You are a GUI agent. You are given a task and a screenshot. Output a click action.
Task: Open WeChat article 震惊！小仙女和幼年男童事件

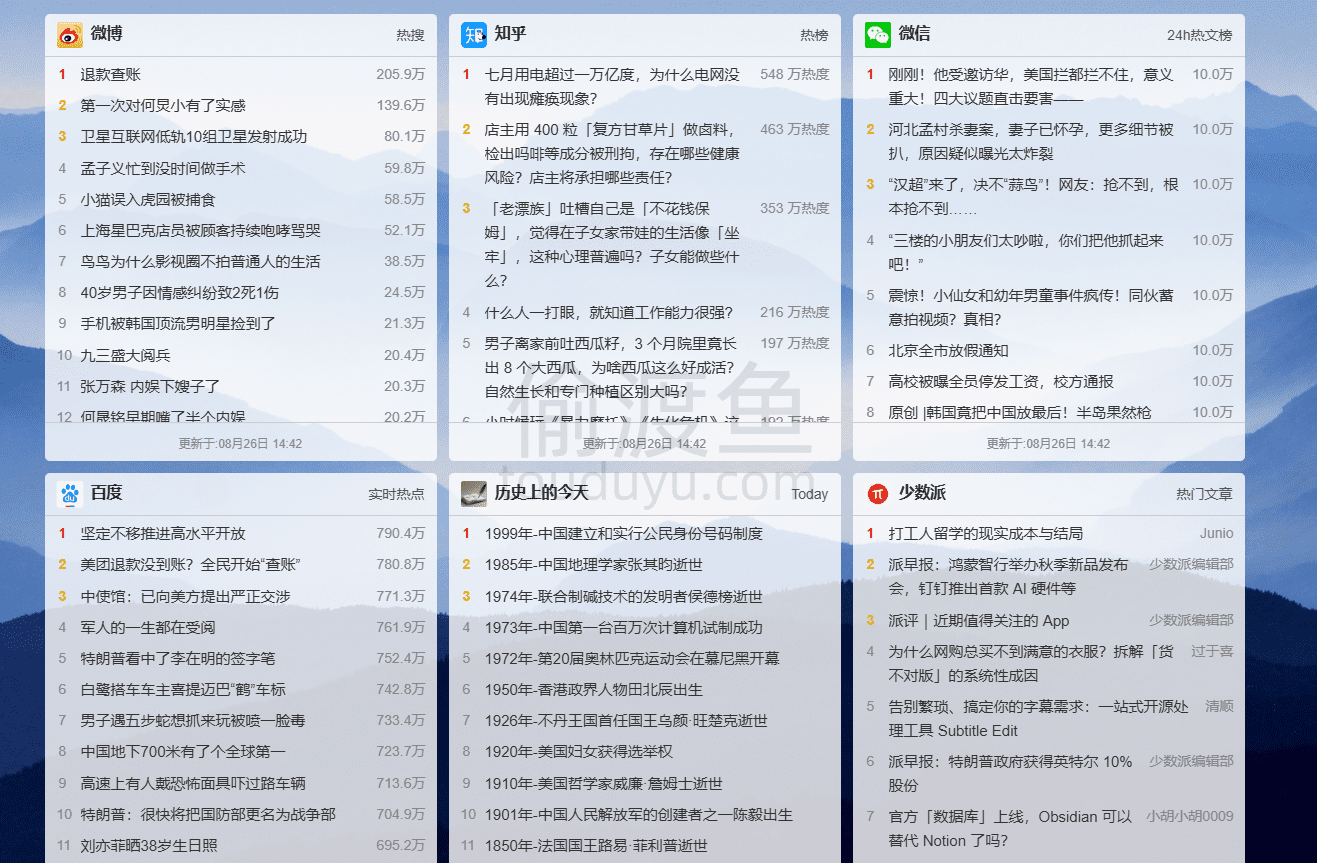point(1031,307)
